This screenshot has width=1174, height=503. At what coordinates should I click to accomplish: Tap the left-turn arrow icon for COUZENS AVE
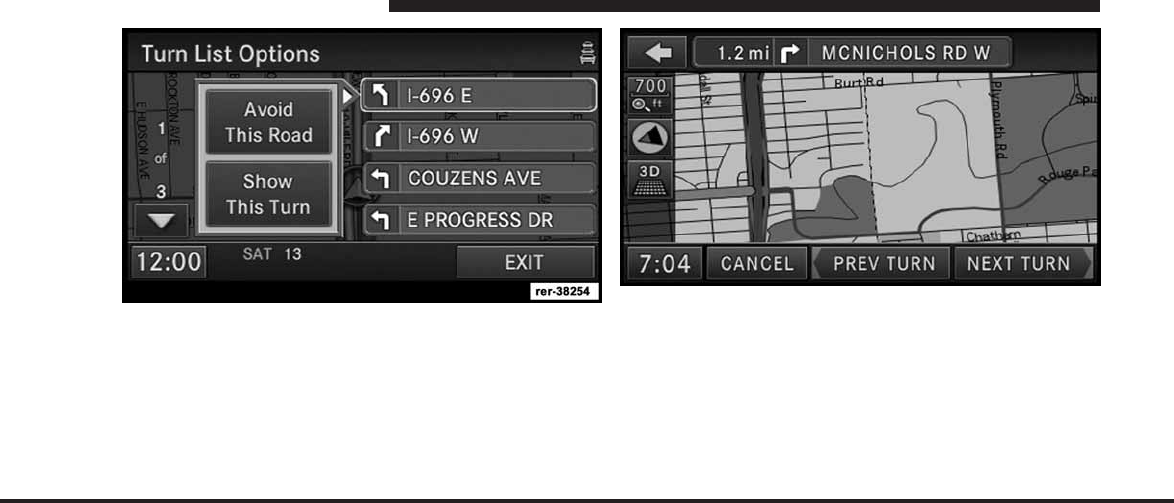coord(381,179)
